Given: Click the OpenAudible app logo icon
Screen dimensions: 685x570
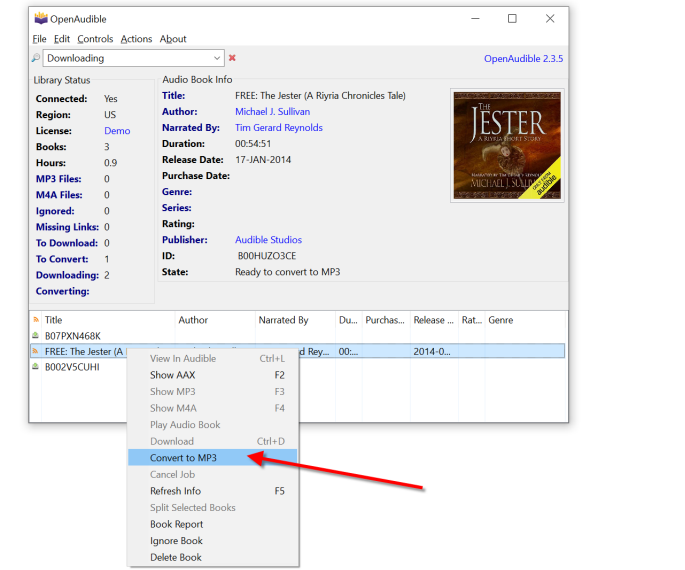Looking at the screenshot, I should [41, 18].
